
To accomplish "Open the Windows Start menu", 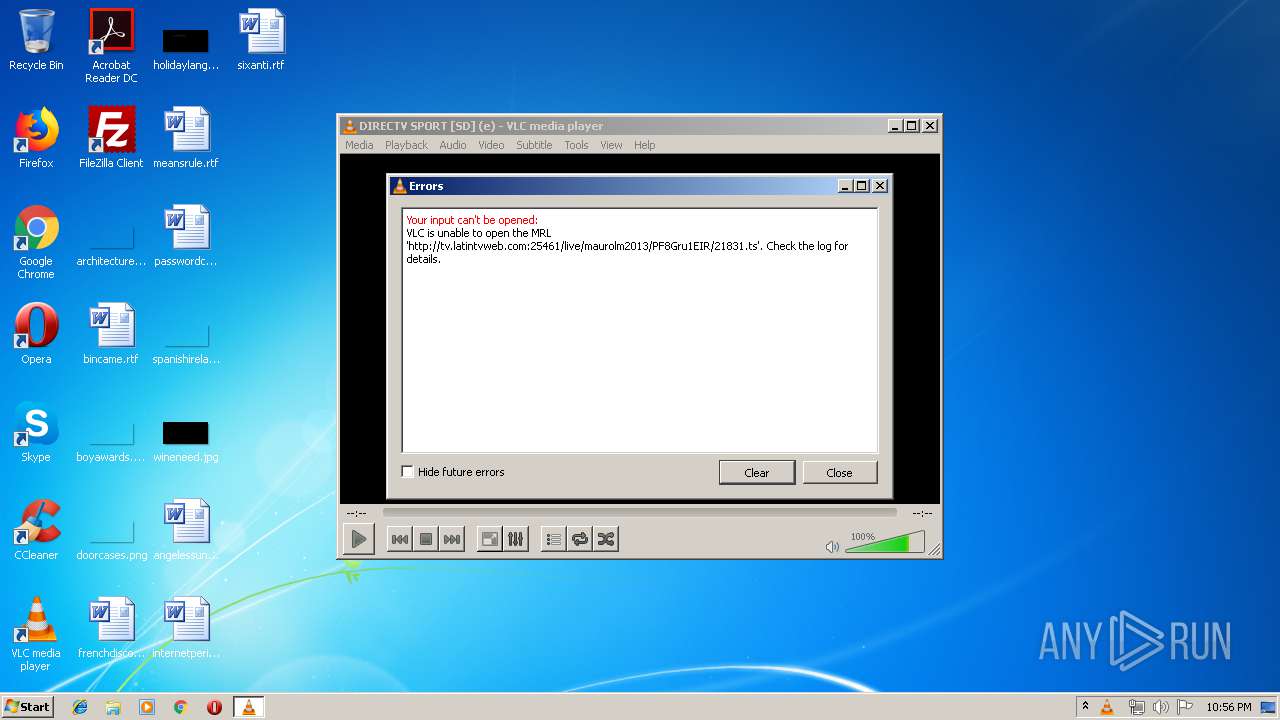I will (x=27, y=707).
